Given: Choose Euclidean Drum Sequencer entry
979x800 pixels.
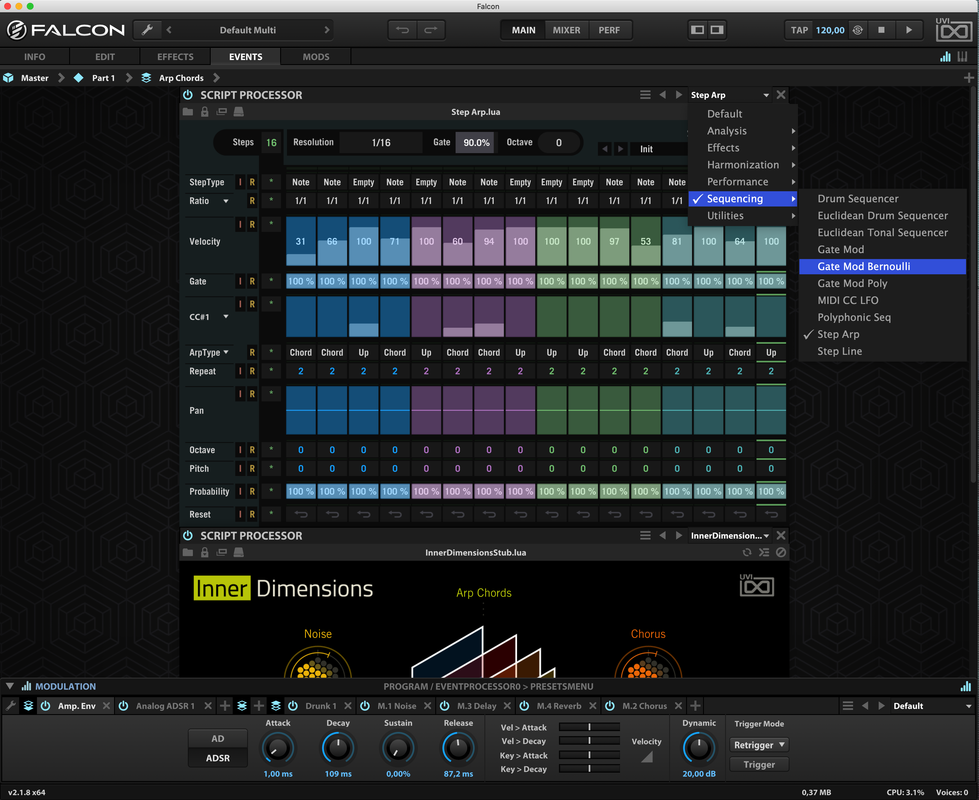Looking at the screenshot, I should pos(882,215).
